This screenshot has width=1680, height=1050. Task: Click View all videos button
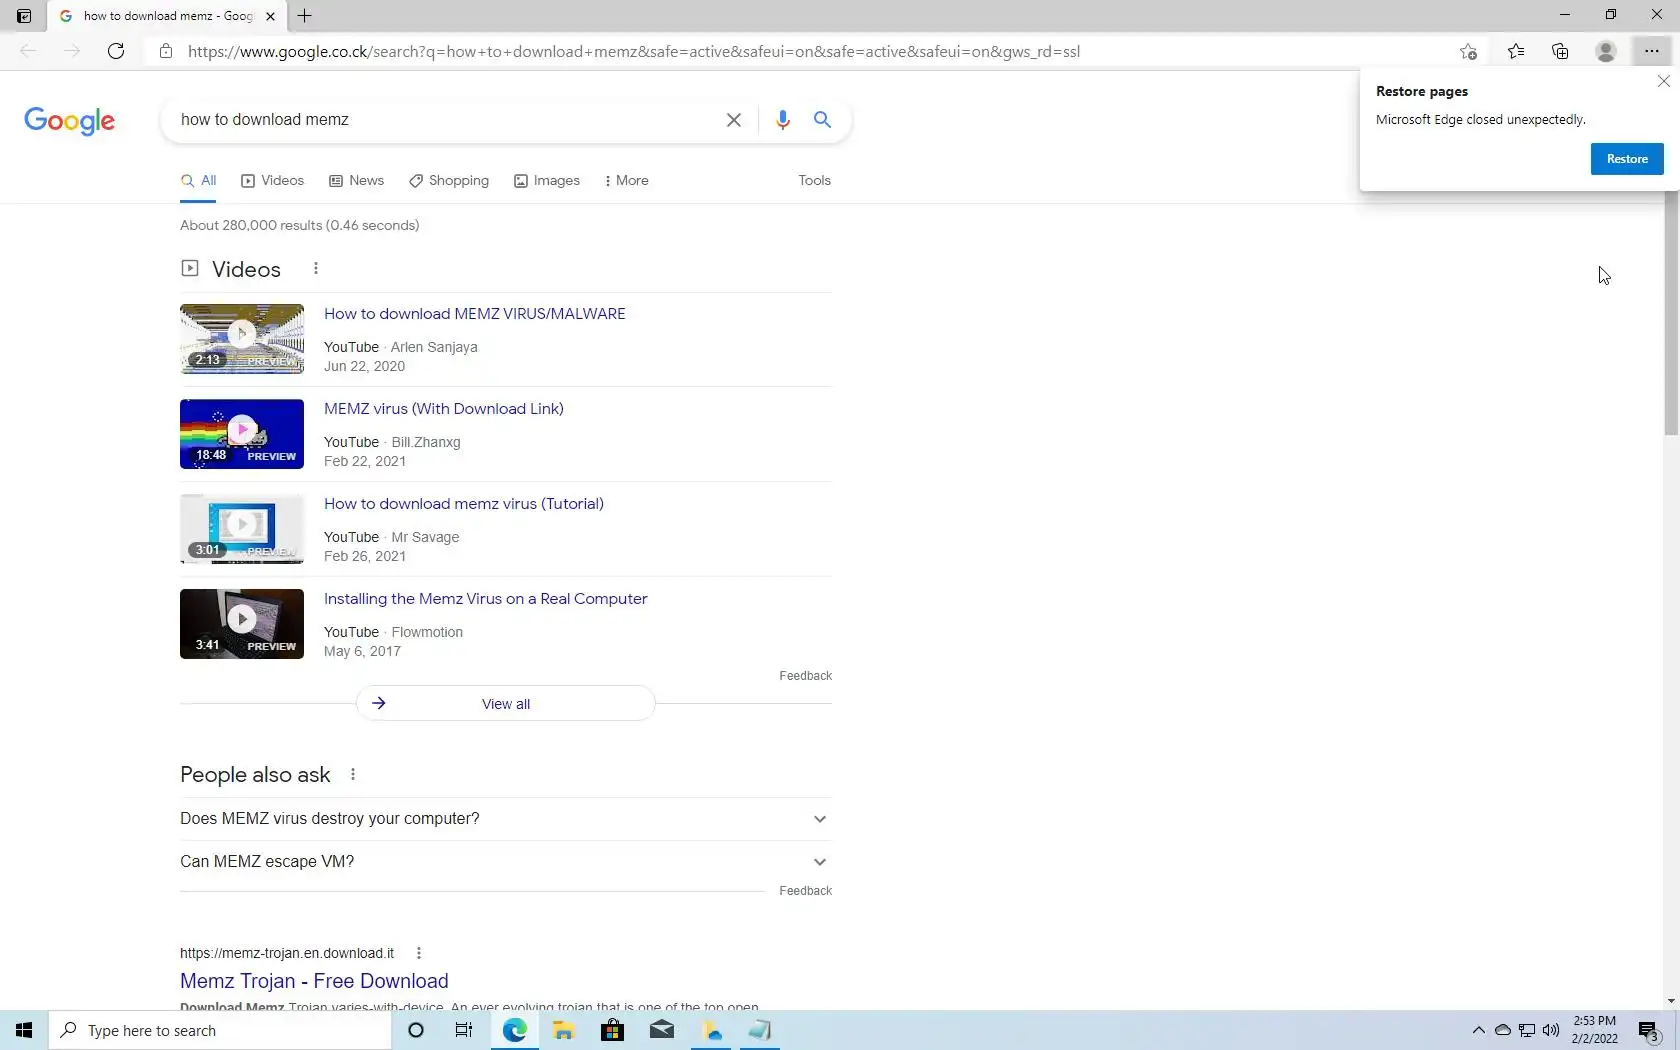point(506,704)
